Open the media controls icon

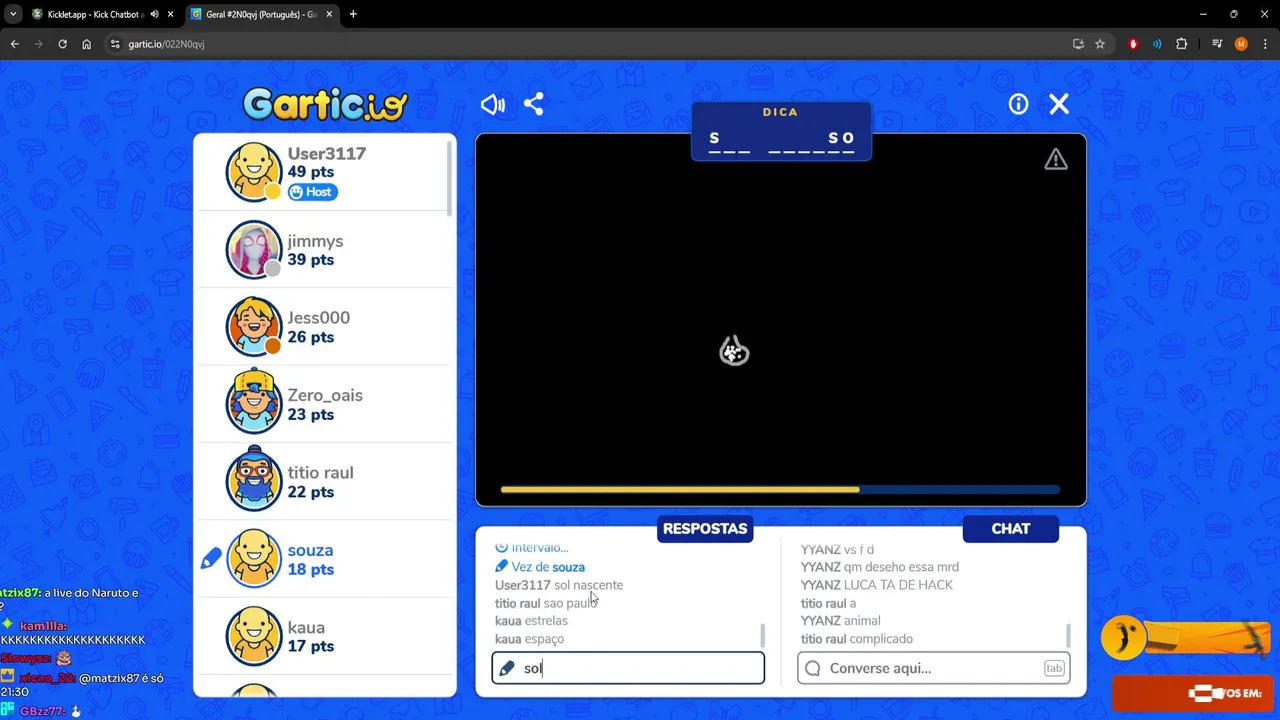click(x=1217, y=44)
